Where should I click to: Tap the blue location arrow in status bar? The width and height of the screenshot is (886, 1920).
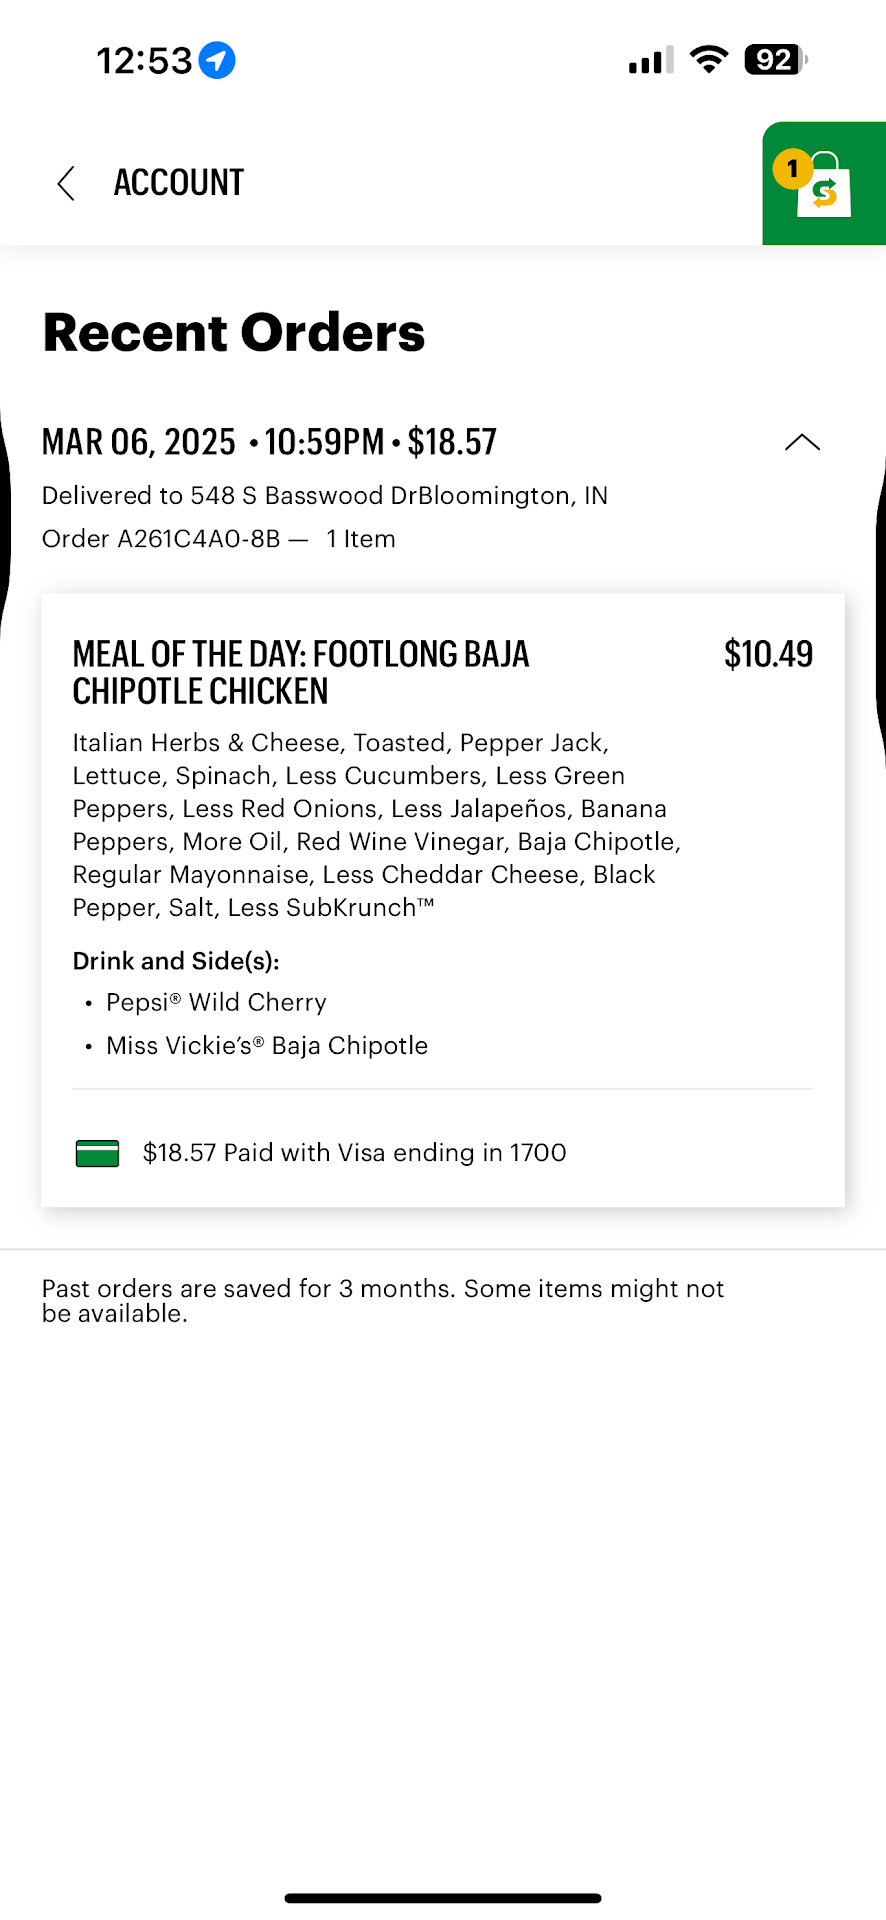(217, 61)
